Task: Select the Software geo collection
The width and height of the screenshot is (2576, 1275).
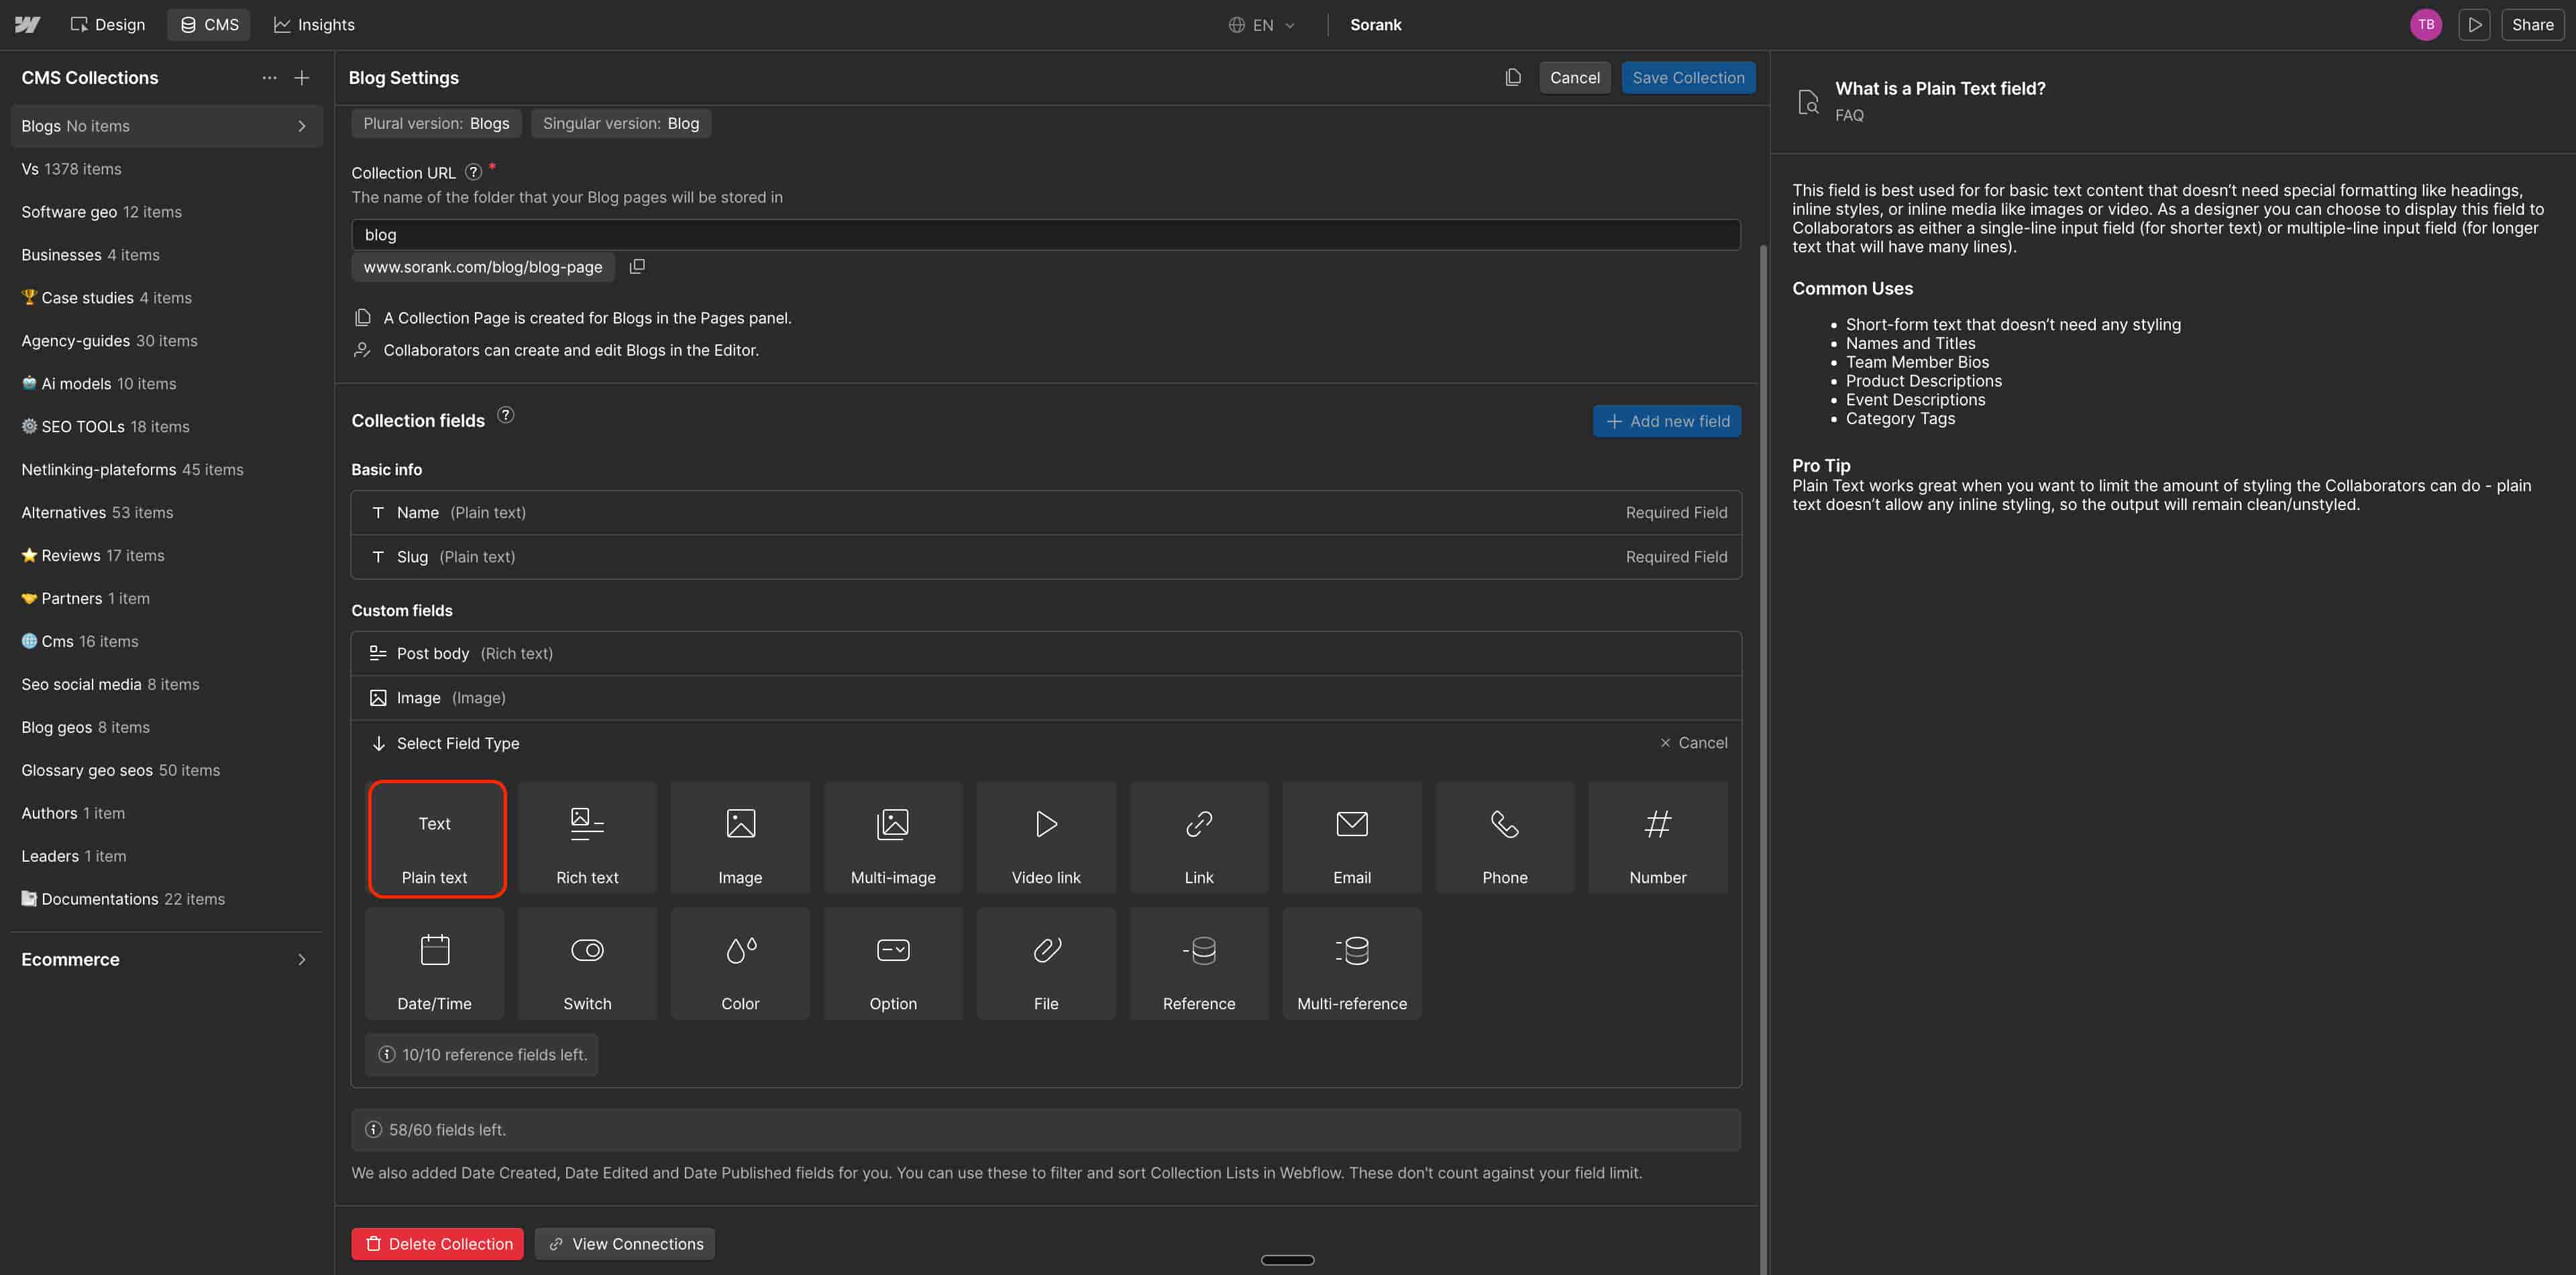Action: pos(166,212)
